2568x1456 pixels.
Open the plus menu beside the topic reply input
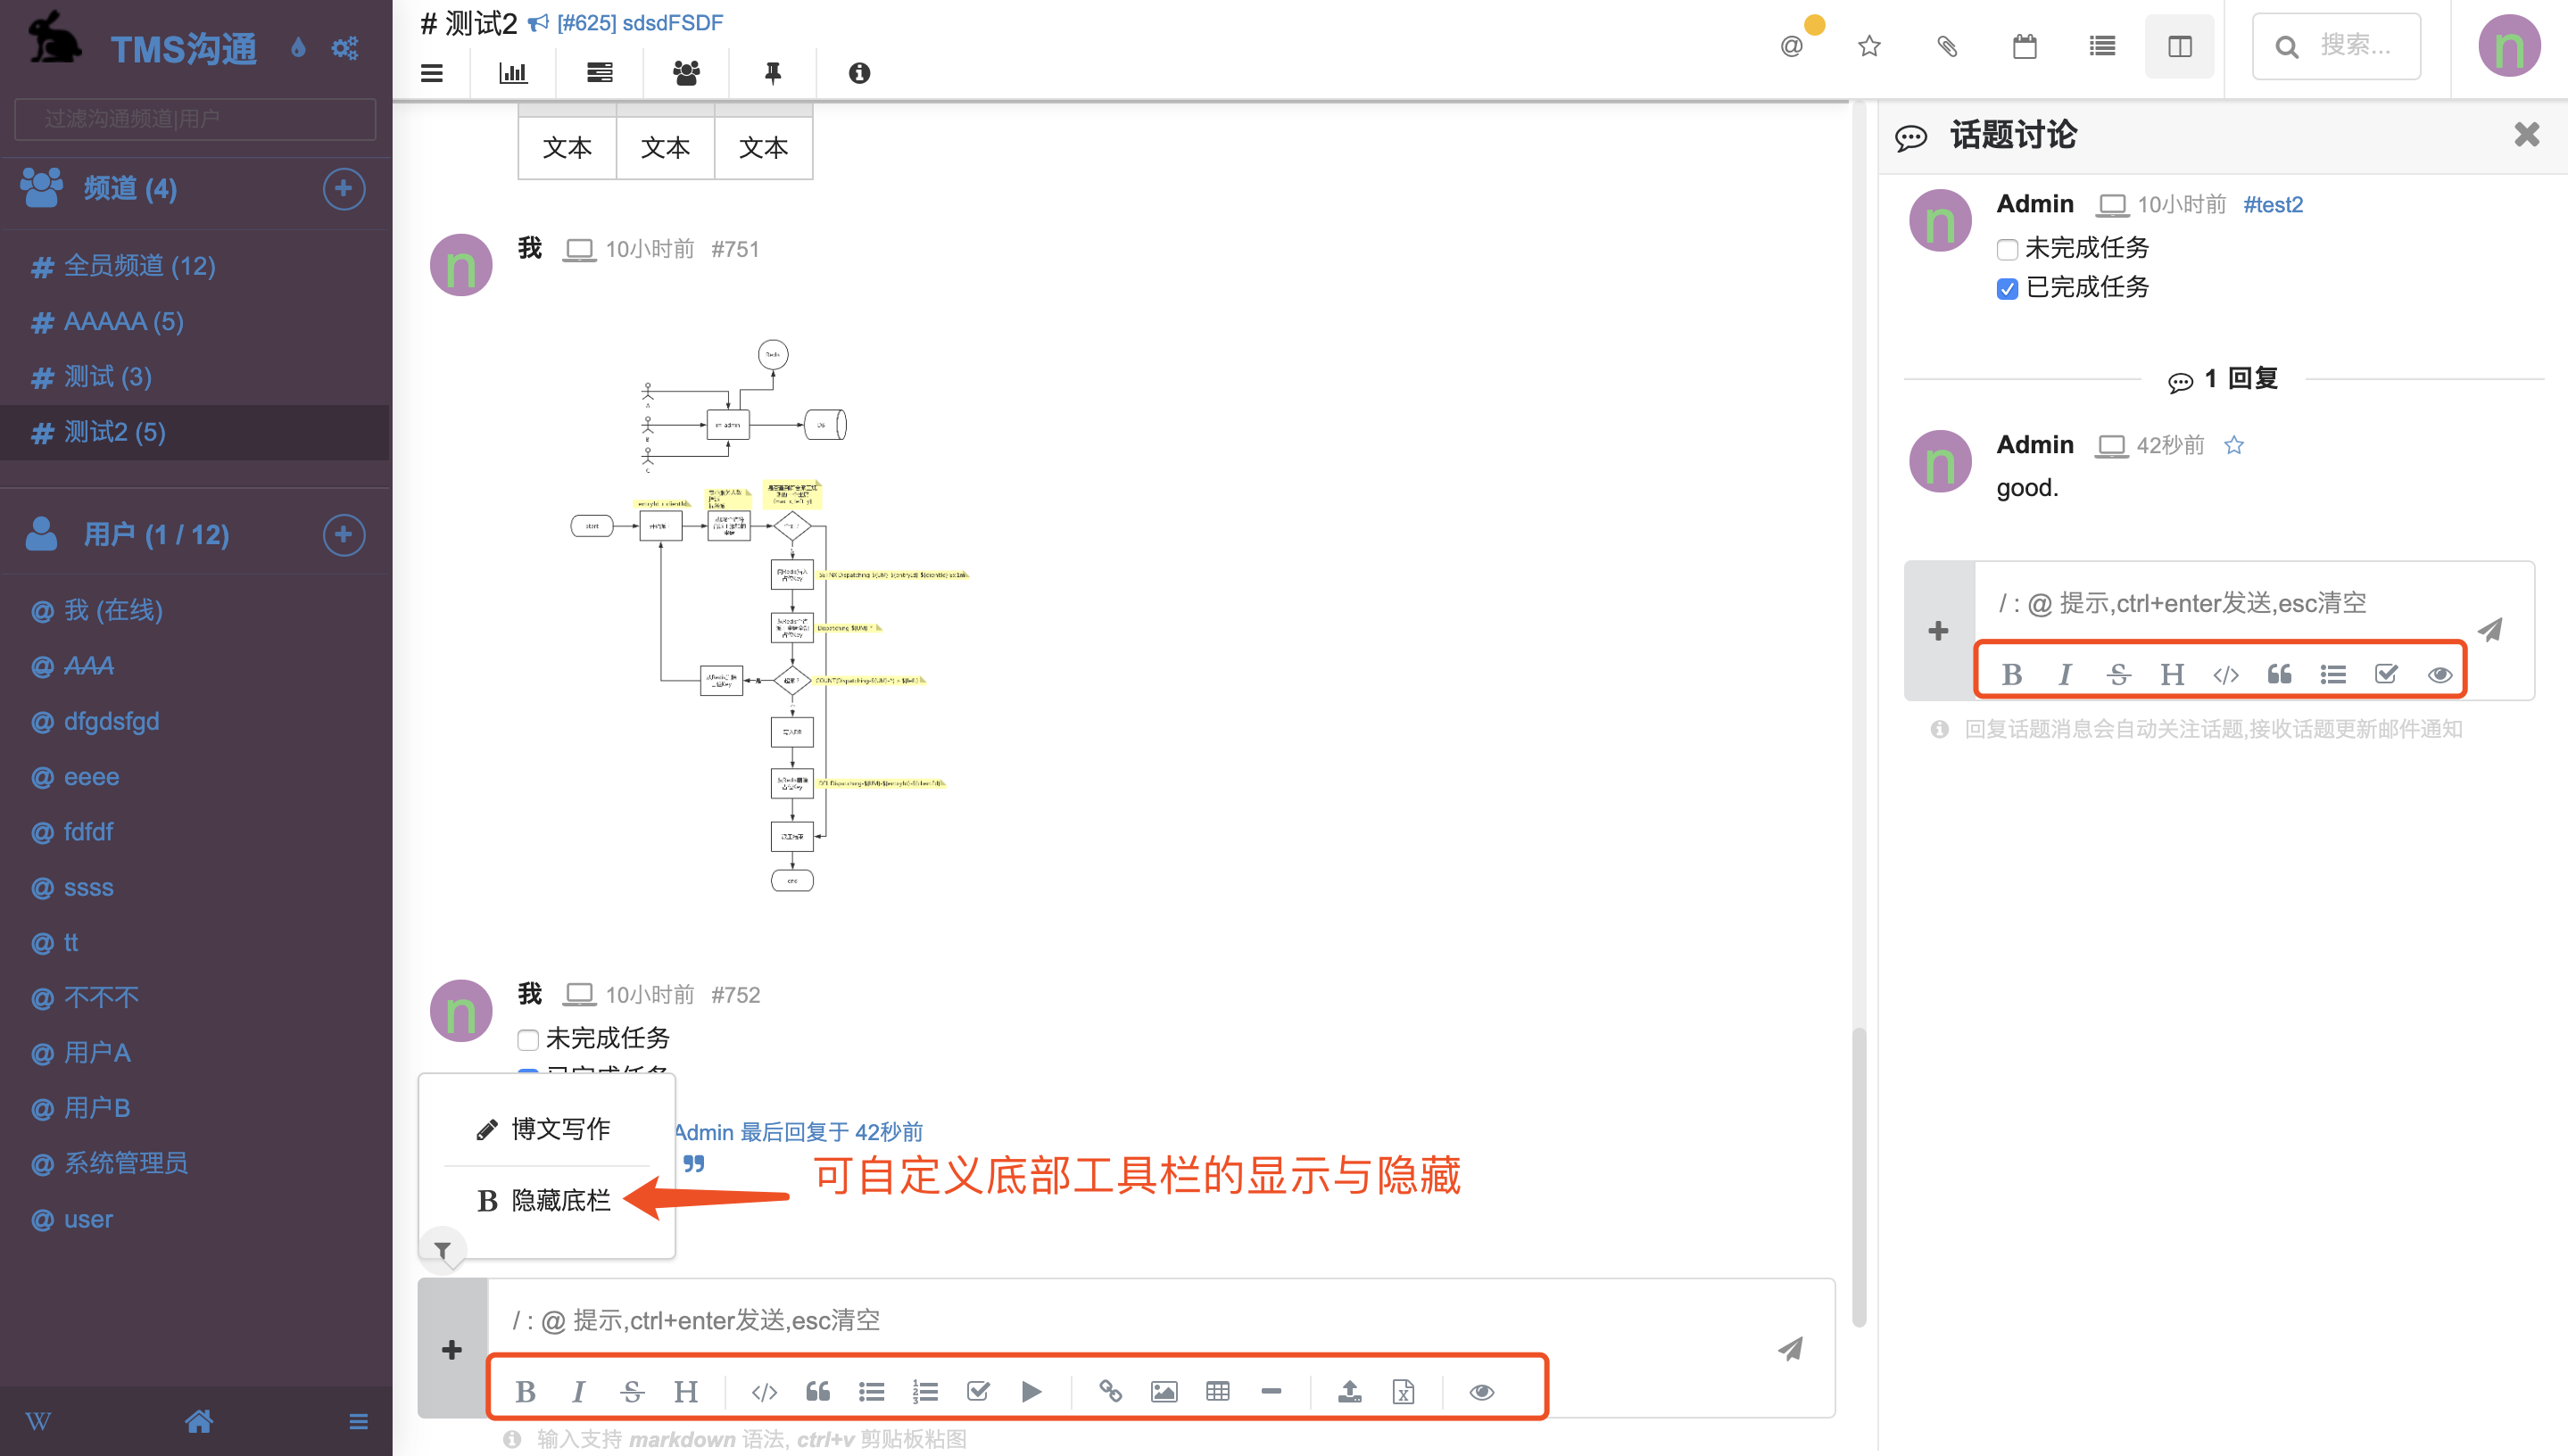pyautogui.click(x=1938, y=630)
